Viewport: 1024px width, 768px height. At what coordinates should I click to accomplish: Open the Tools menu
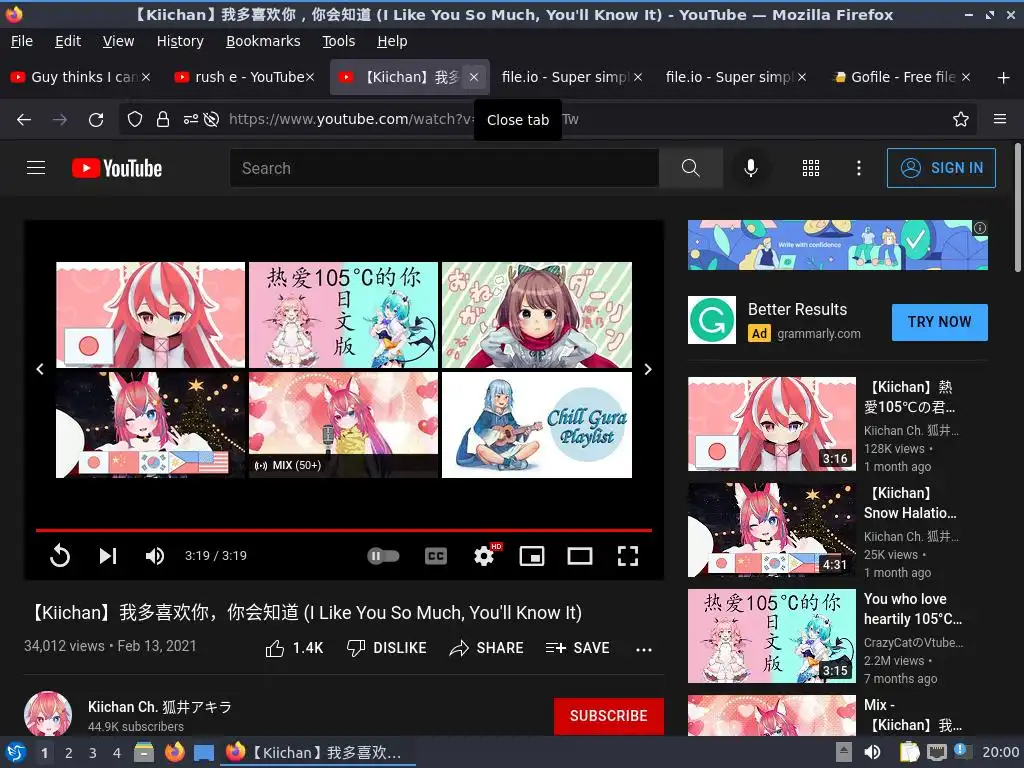[338, 41]
